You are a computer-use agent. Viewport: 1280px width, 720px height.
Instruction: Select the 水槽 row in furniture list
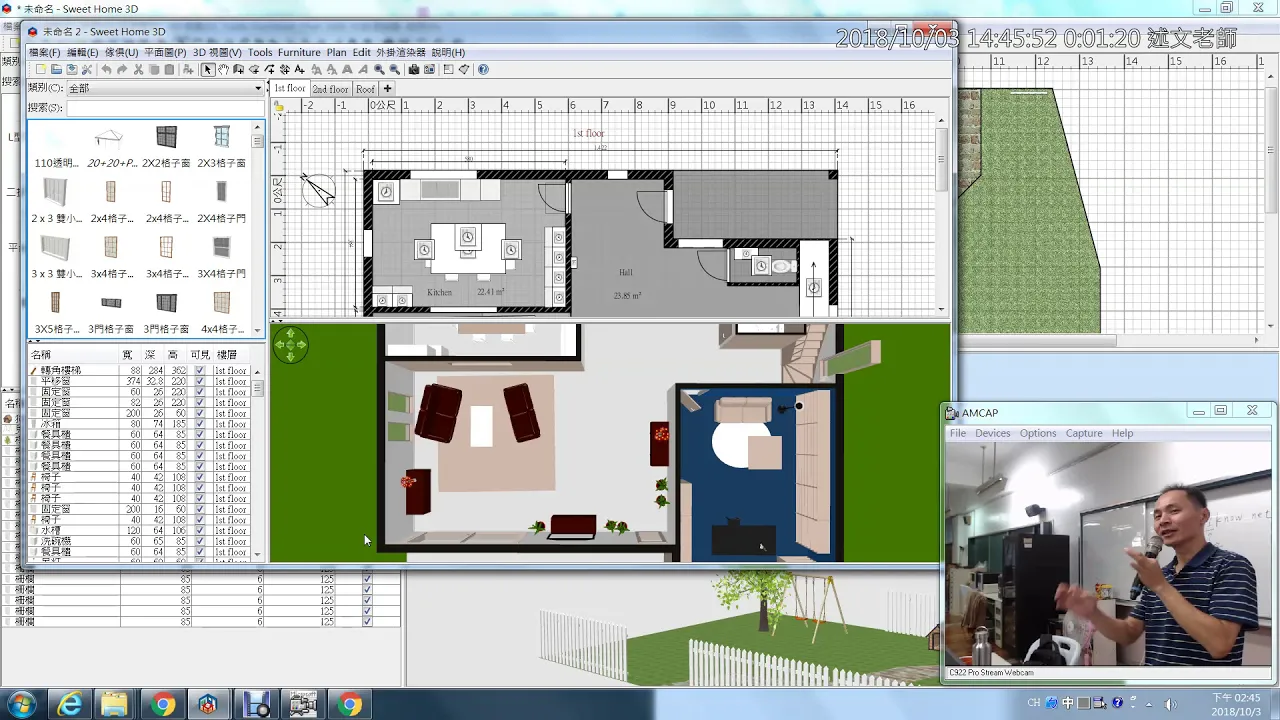click(140, 531)
